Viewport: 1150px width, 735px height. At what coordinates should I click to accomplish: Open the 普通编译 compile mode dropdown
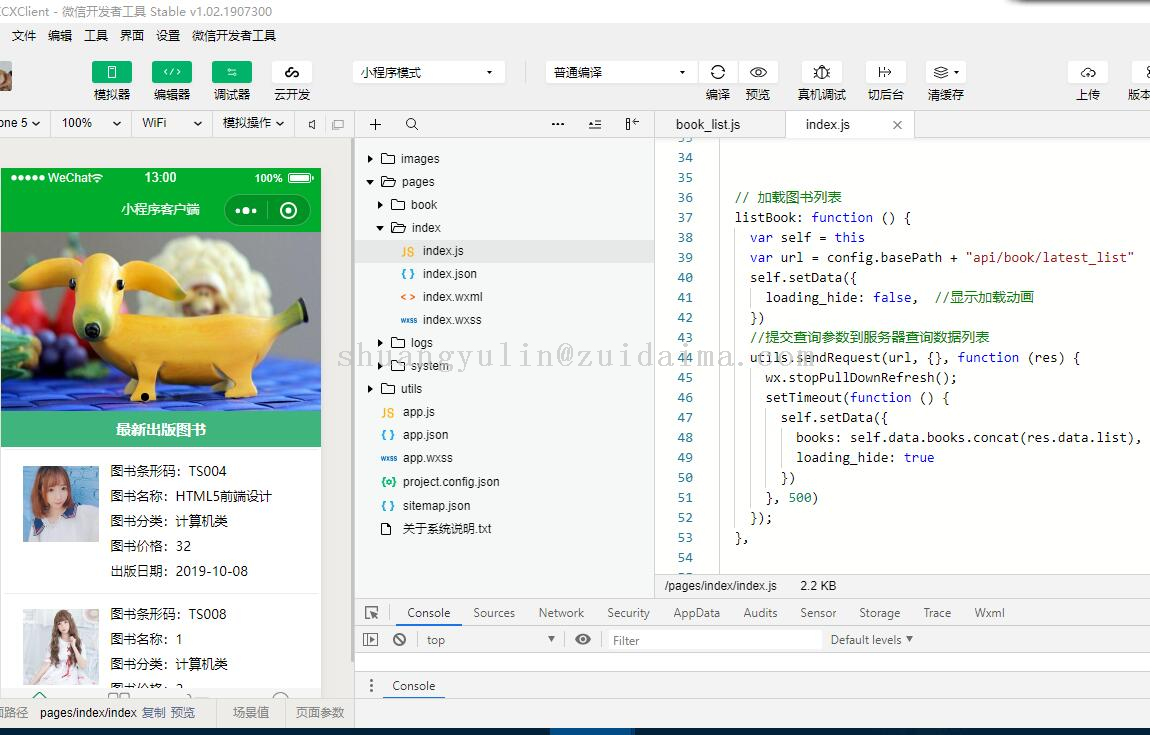(x=620, y=72)
